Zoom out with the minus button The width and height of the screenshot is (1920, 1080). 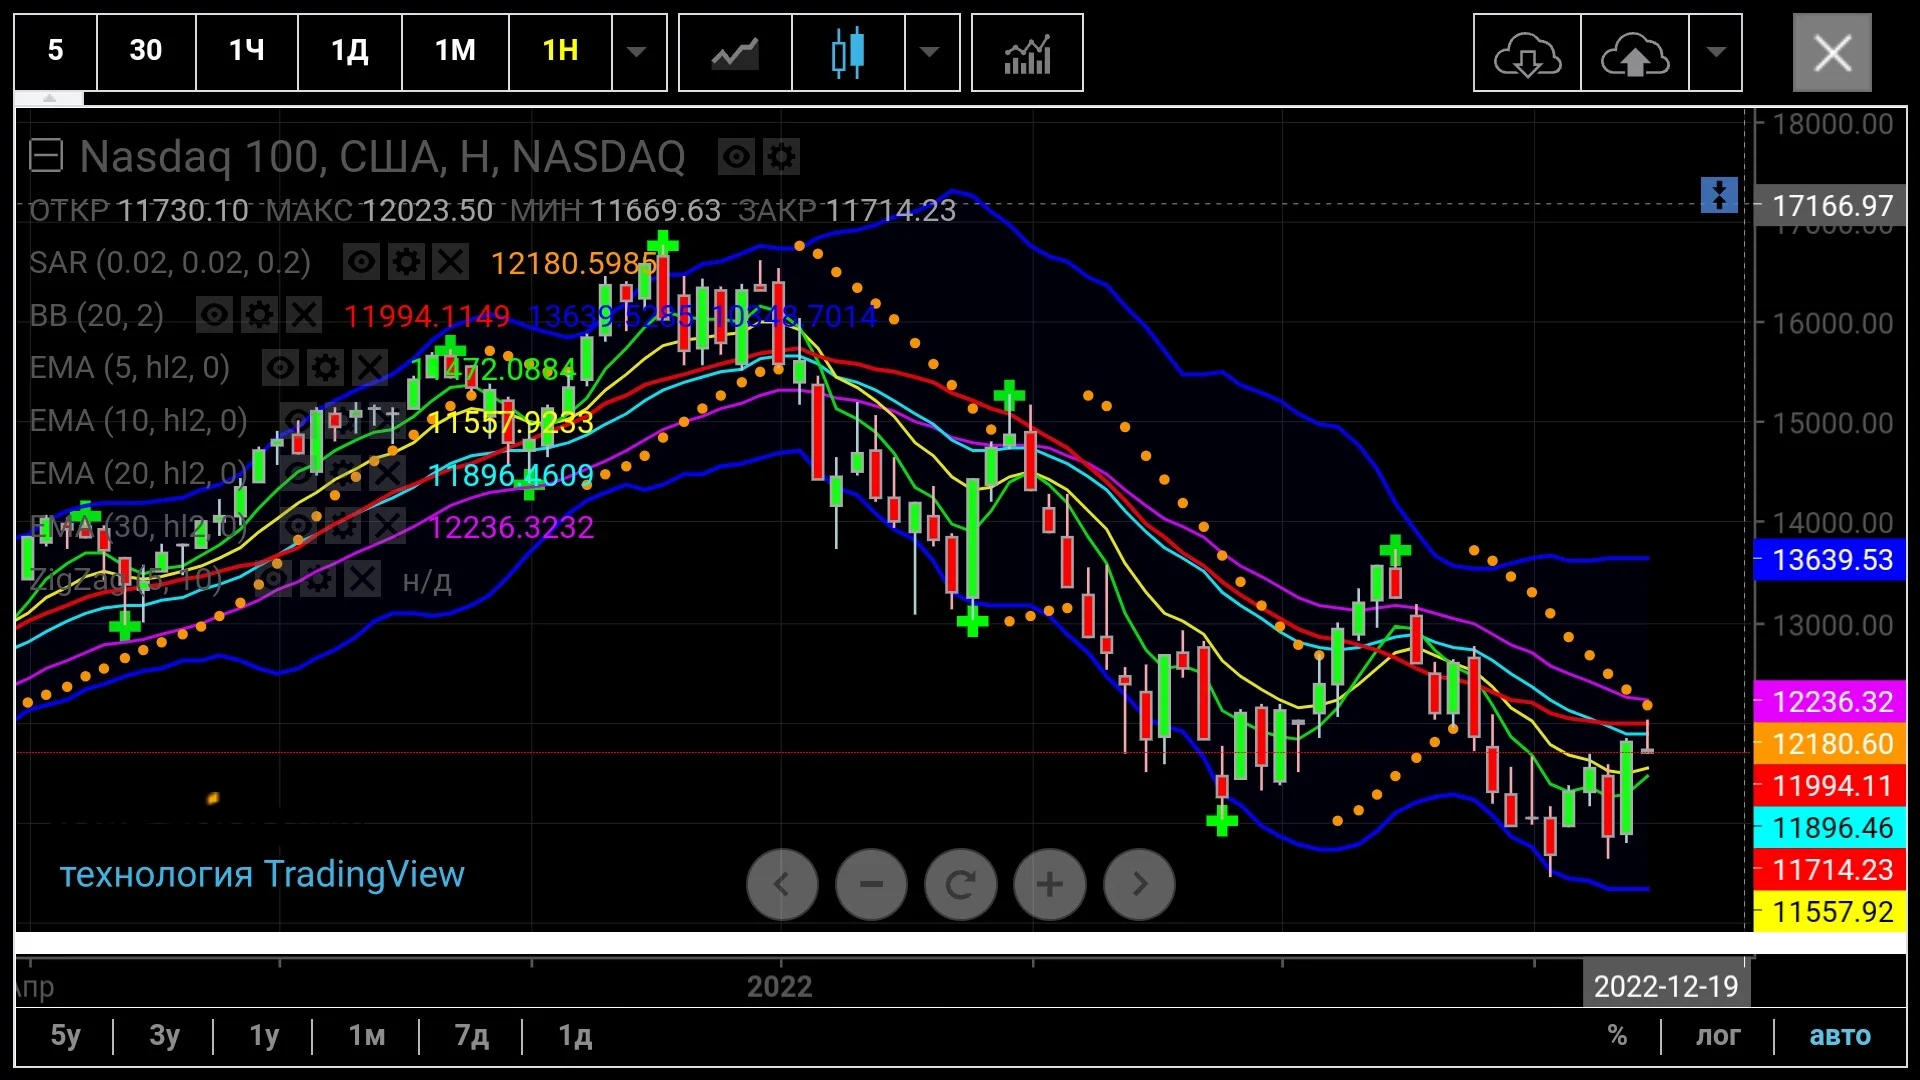[x=871, y=884]
